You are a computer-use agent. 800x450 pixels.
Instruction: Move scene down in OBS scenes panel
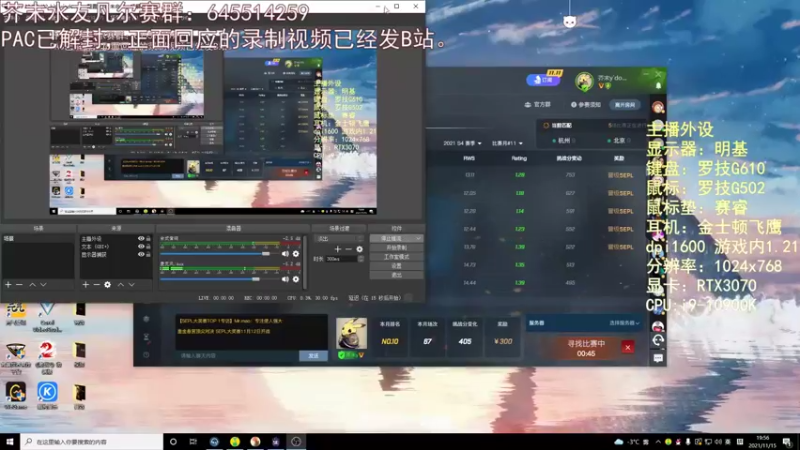(x=43, y=285)
